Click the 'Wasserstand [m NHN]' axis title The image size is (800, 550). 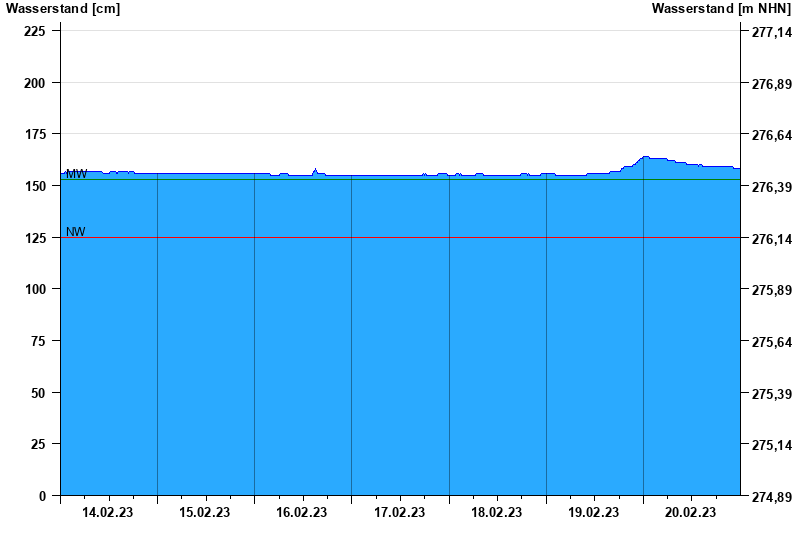(x=721, y=9)
